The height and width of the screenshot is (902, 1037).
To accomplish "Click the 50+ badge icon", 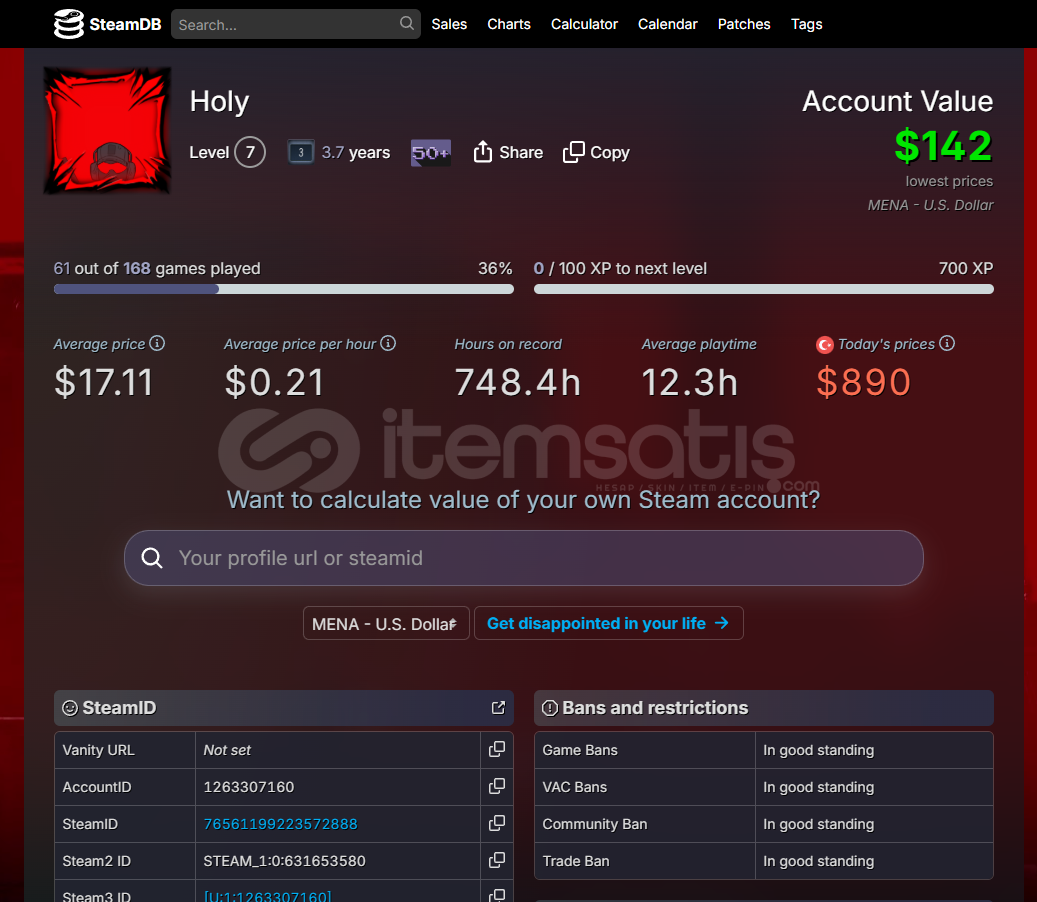I will point(431,153).
